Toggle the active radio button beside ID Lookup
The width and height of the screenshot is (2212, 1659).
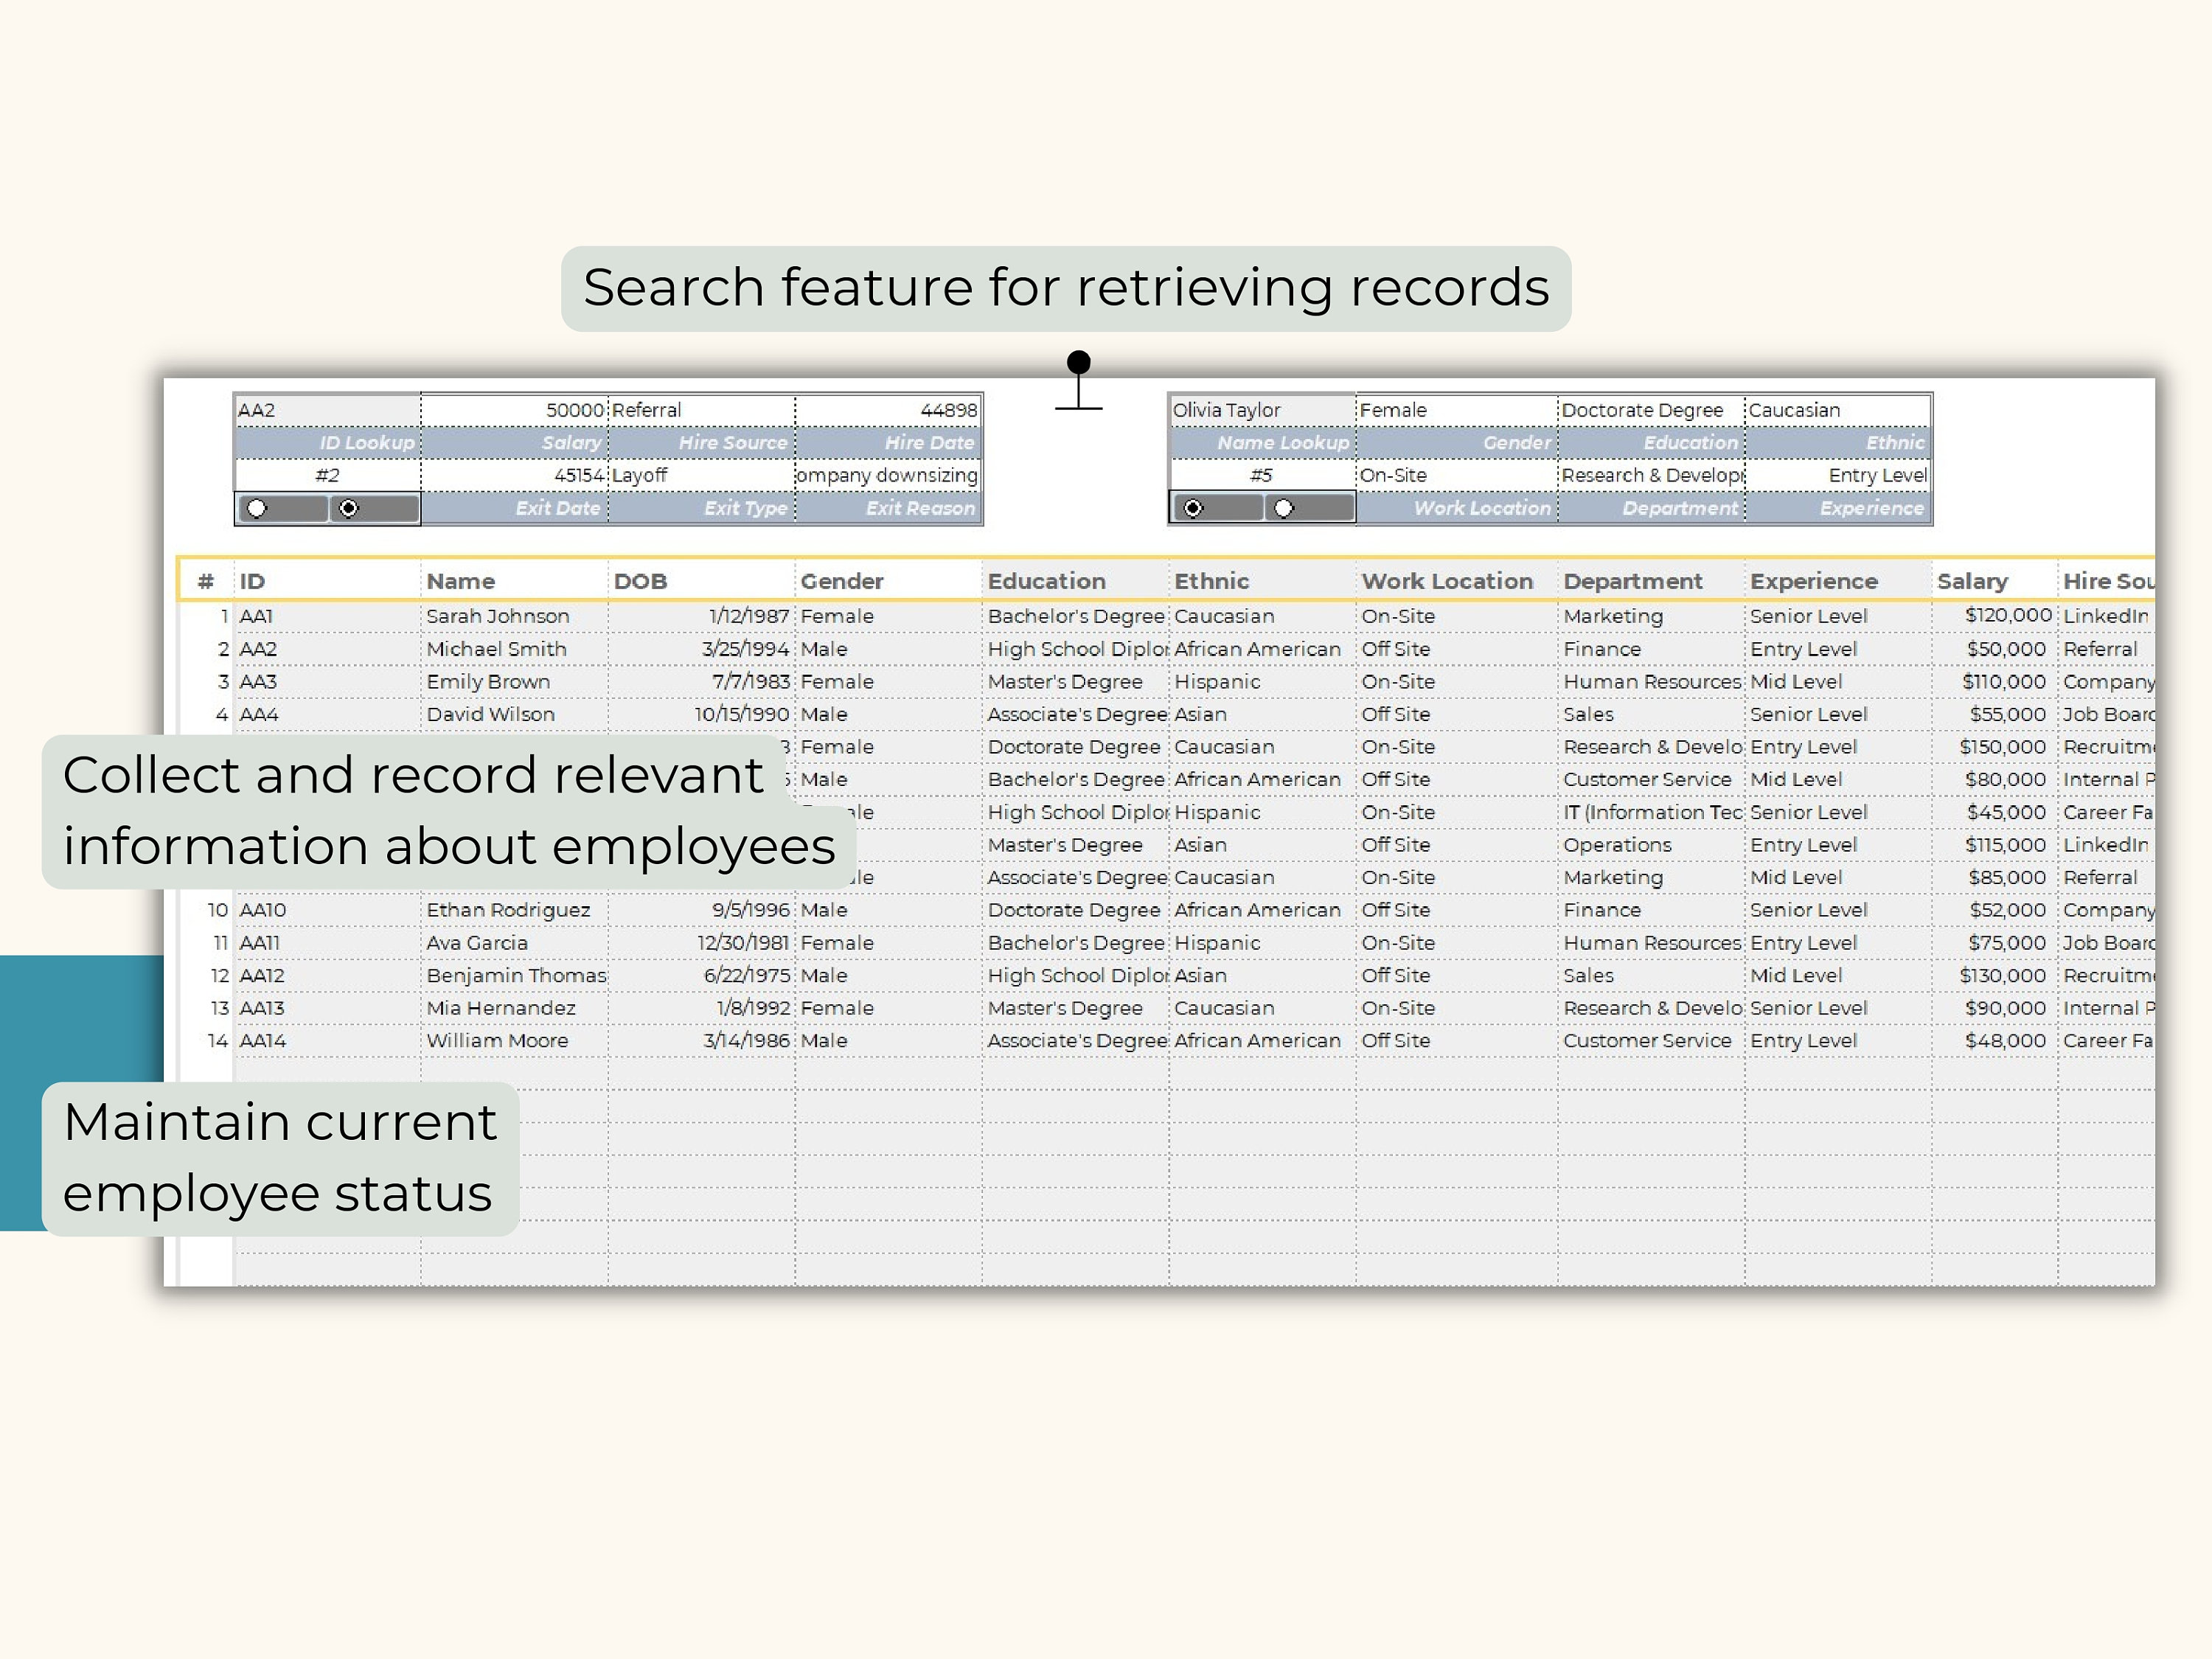pyautogui.click(x=349, y=509)
